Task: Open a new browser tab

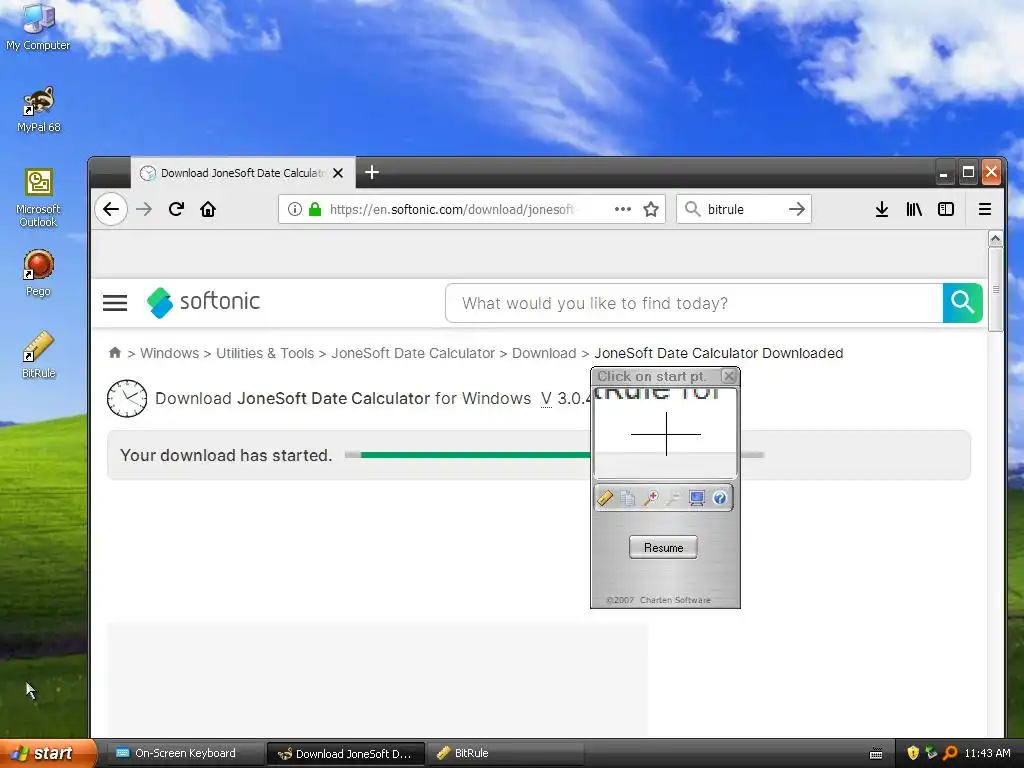Action: [372, 172]
